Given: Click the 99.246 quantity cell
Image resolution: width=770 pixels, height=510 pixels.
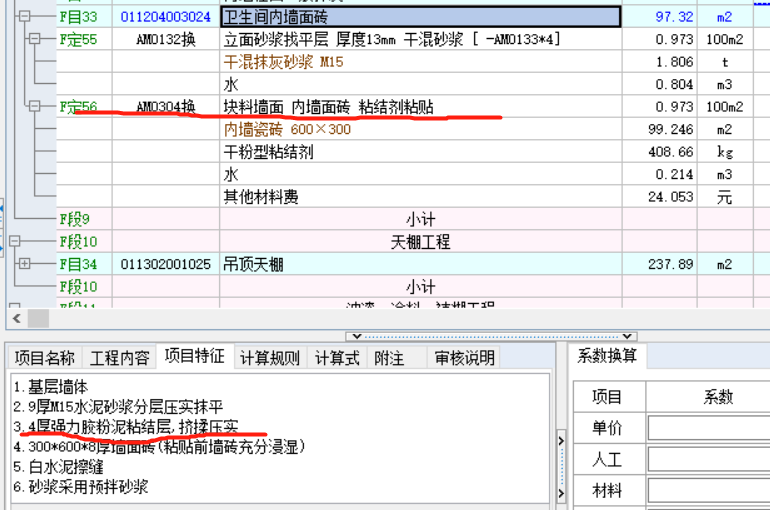Looking at the screenshot, I should coord(660,130).
